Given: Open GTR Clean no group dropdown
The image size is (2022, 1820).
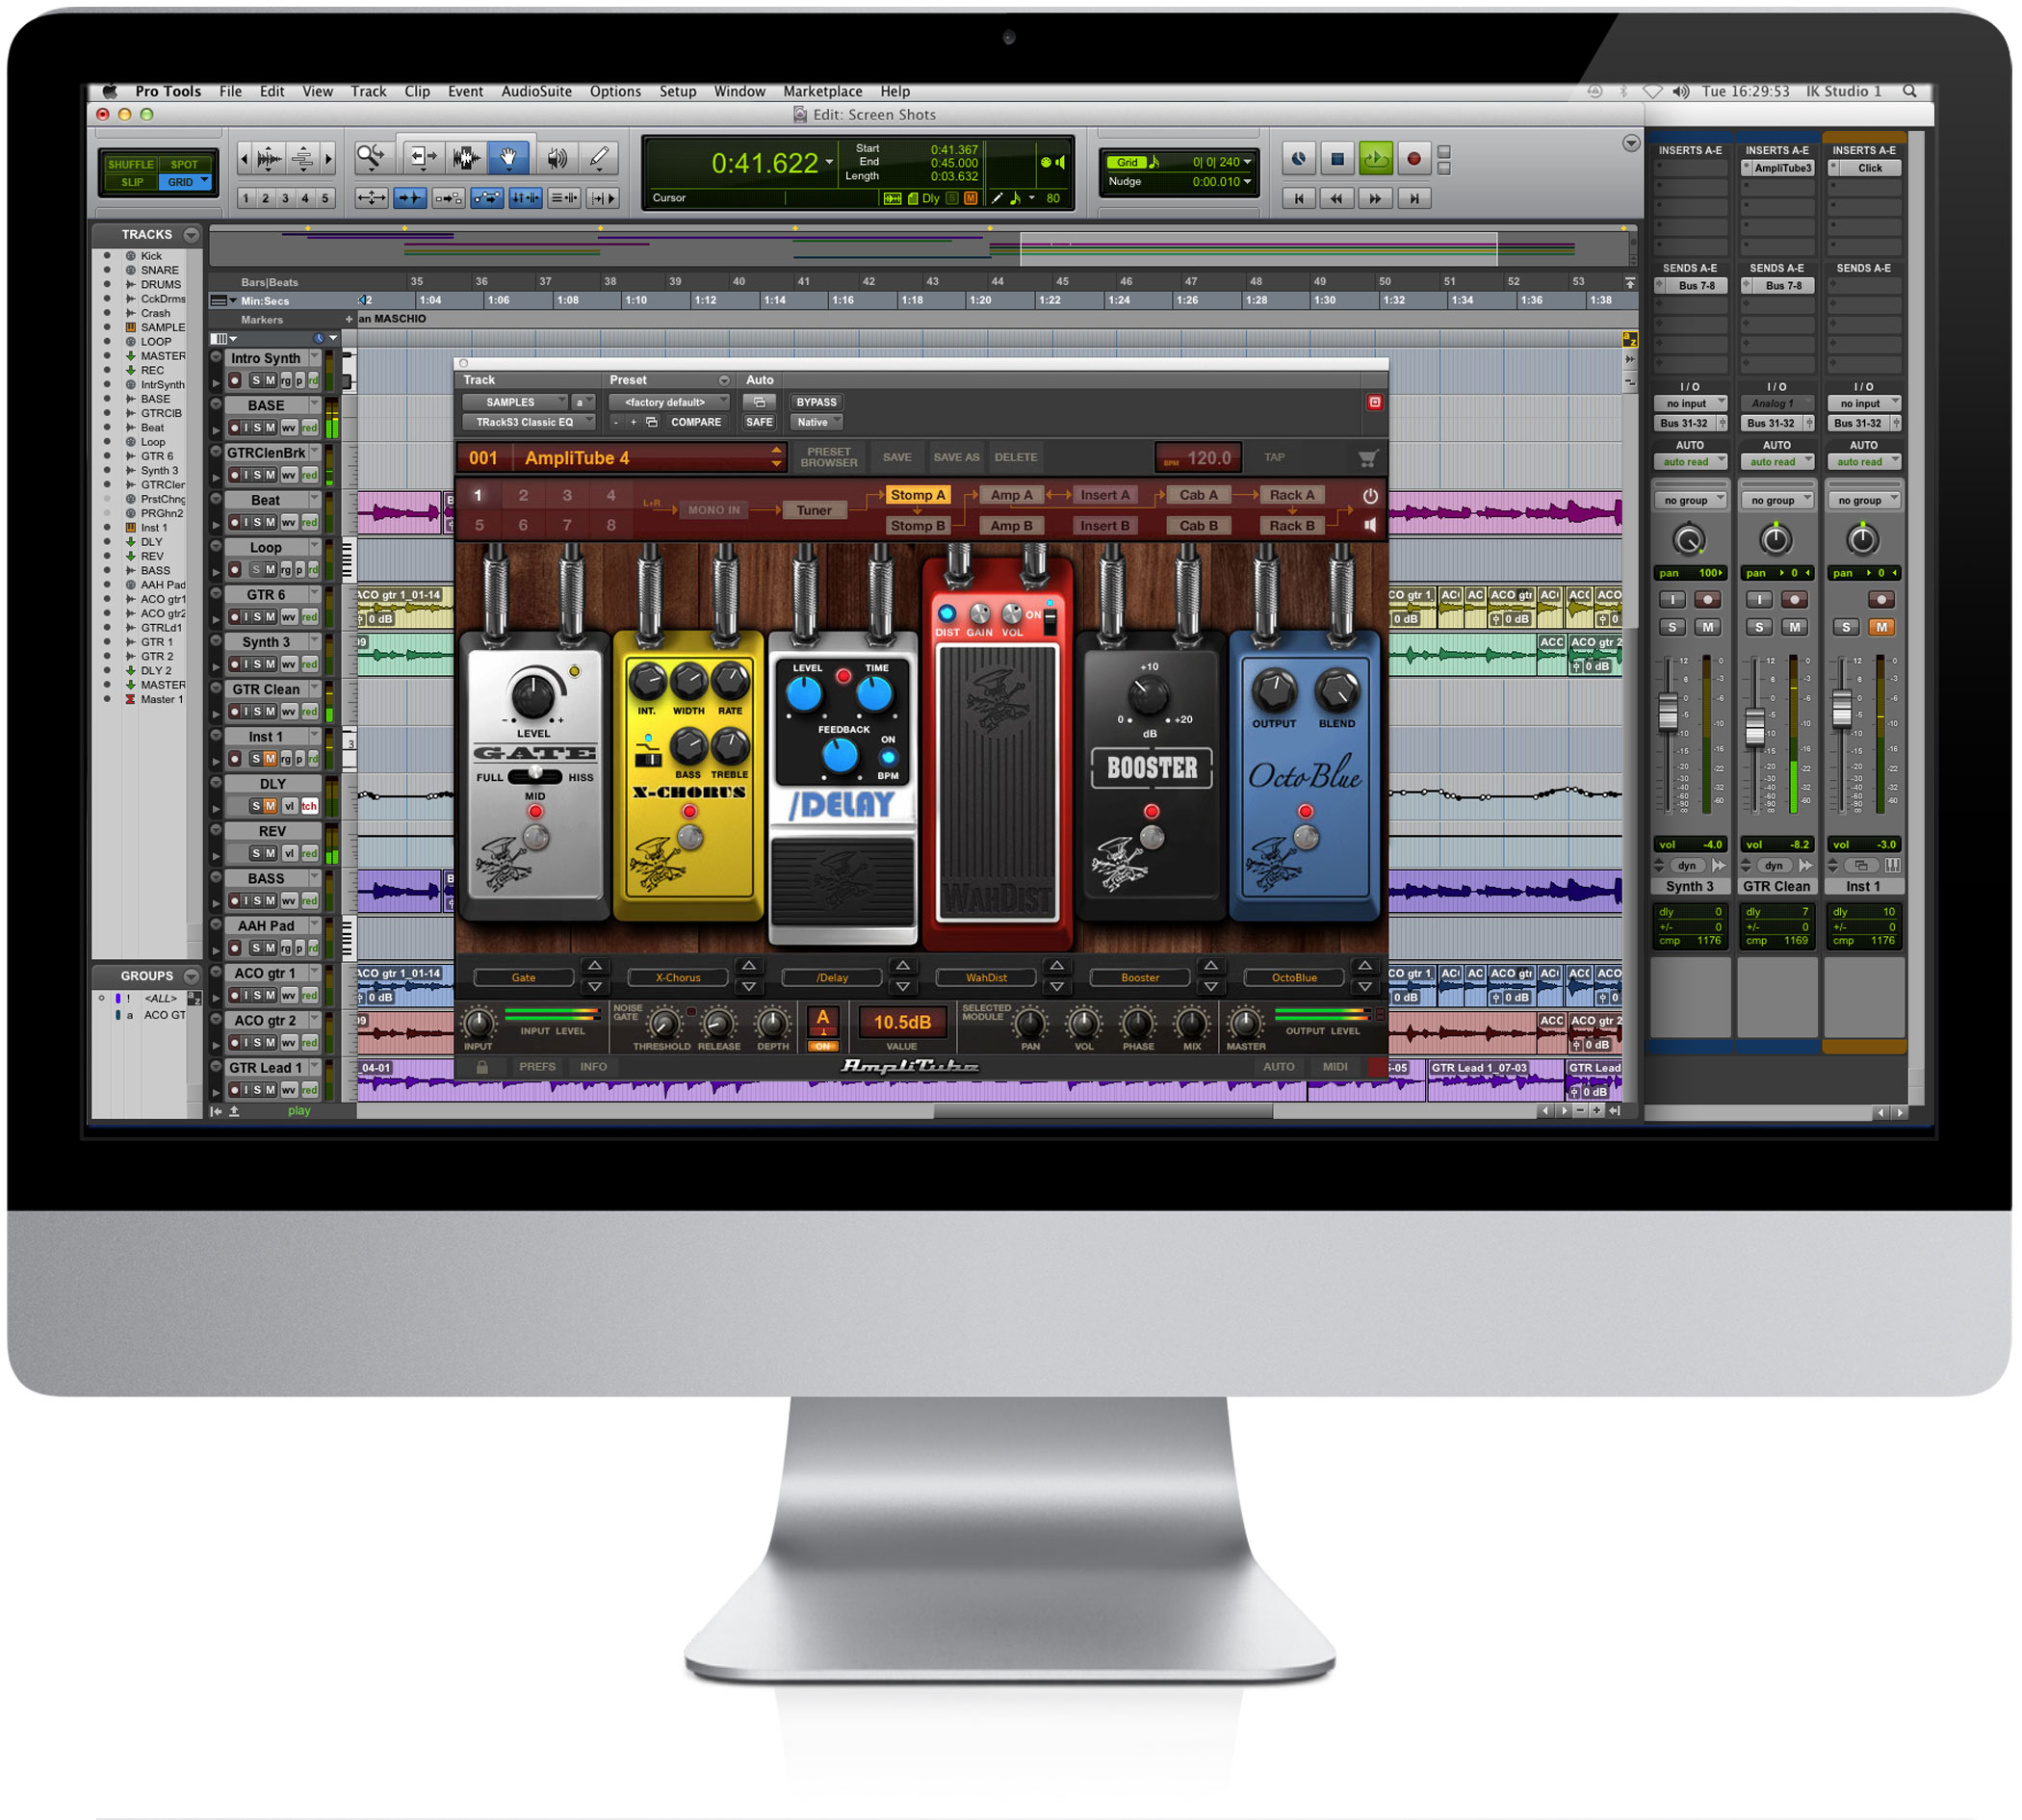Looking at the screenshot, I should point(1776,500).
